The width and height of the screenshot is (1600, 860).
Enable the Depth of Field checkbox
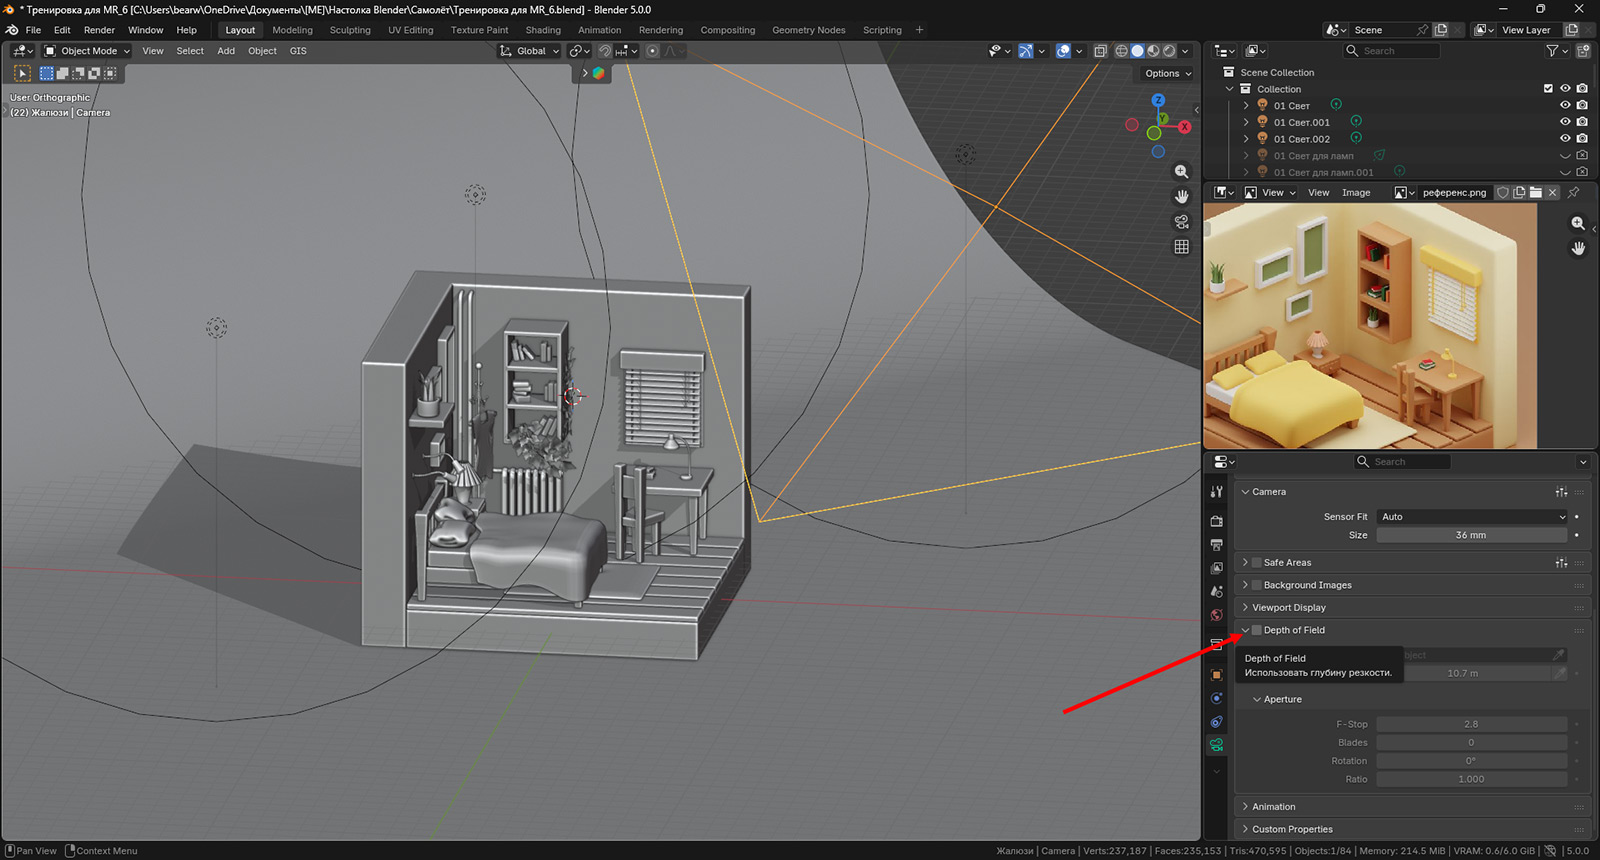pyautogui.click(x=1257, y=630)
